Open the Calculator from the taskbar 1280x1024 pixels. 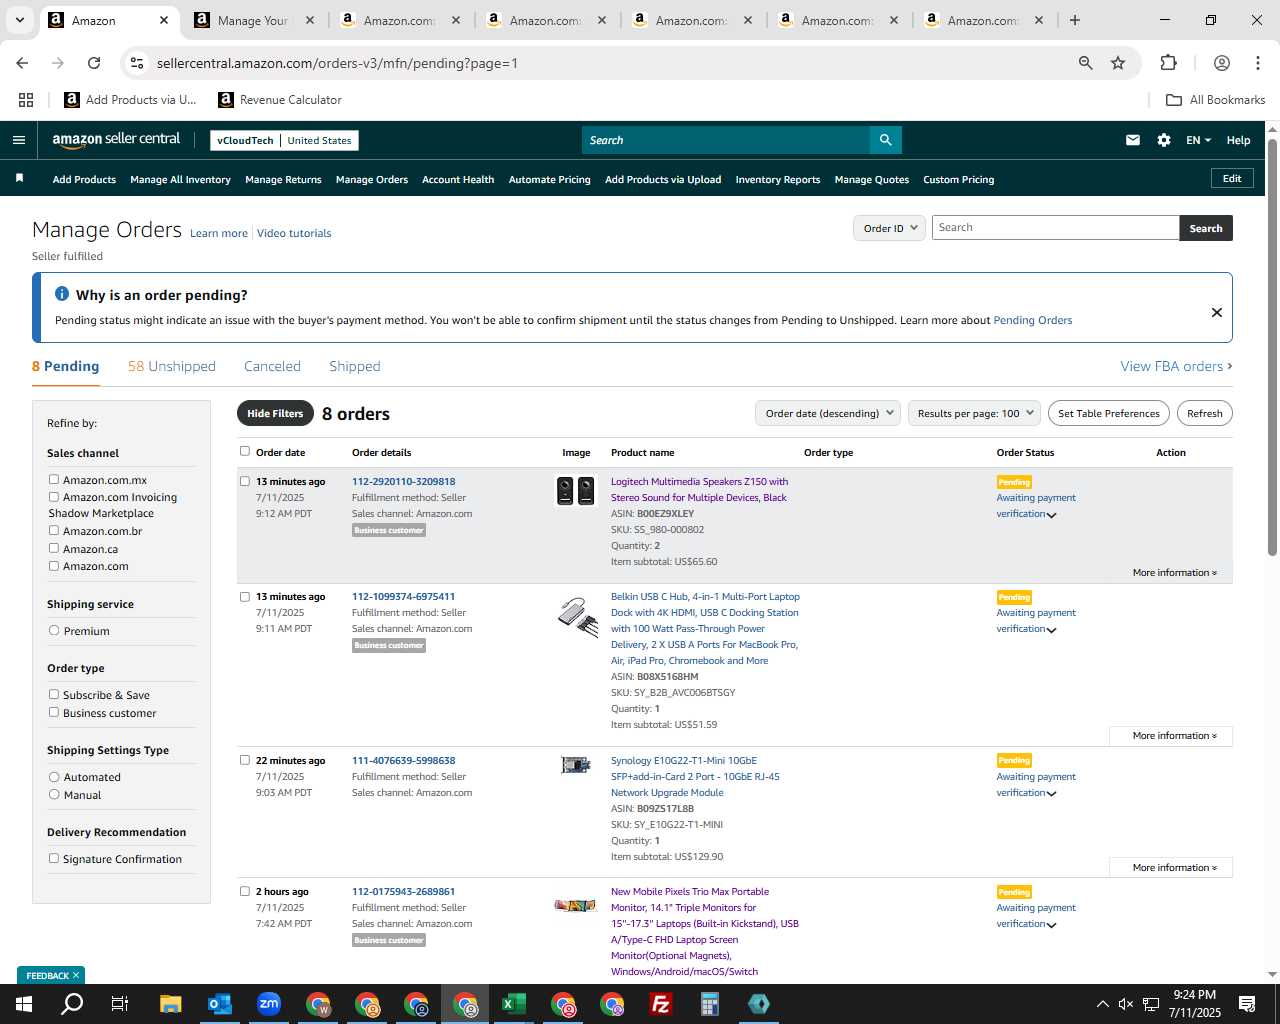710,1004
